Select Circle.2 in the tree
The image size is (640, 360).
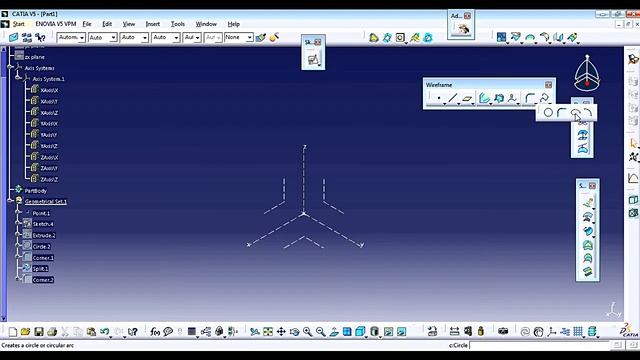click(x=42, y=247)
